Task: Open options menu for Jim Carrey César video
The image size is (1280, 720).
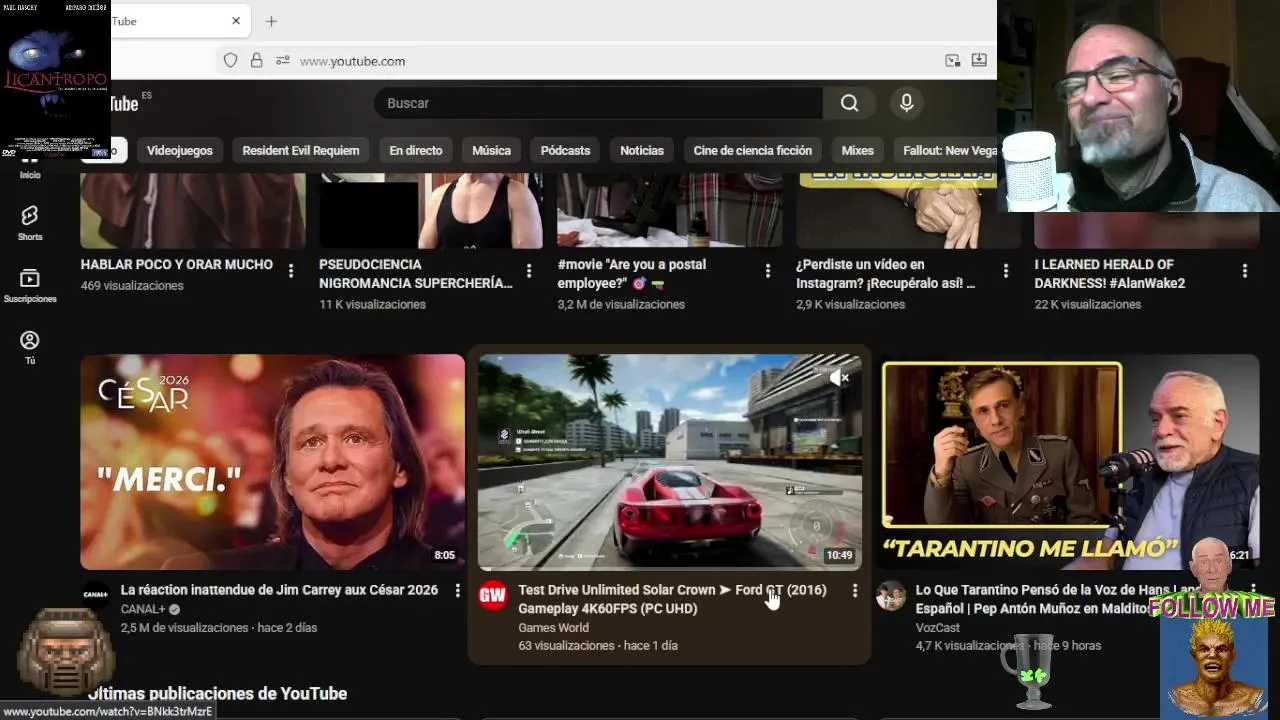Action: click(458, 591)
